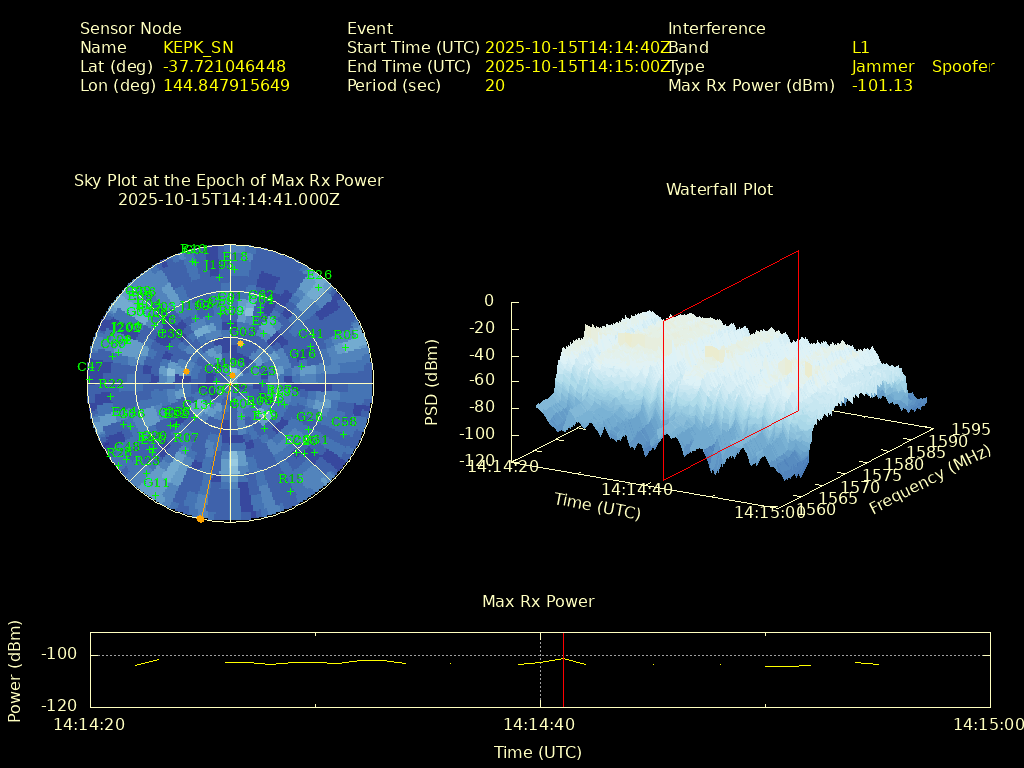Click the KEPK_SN sensor node name

point(198,47)
